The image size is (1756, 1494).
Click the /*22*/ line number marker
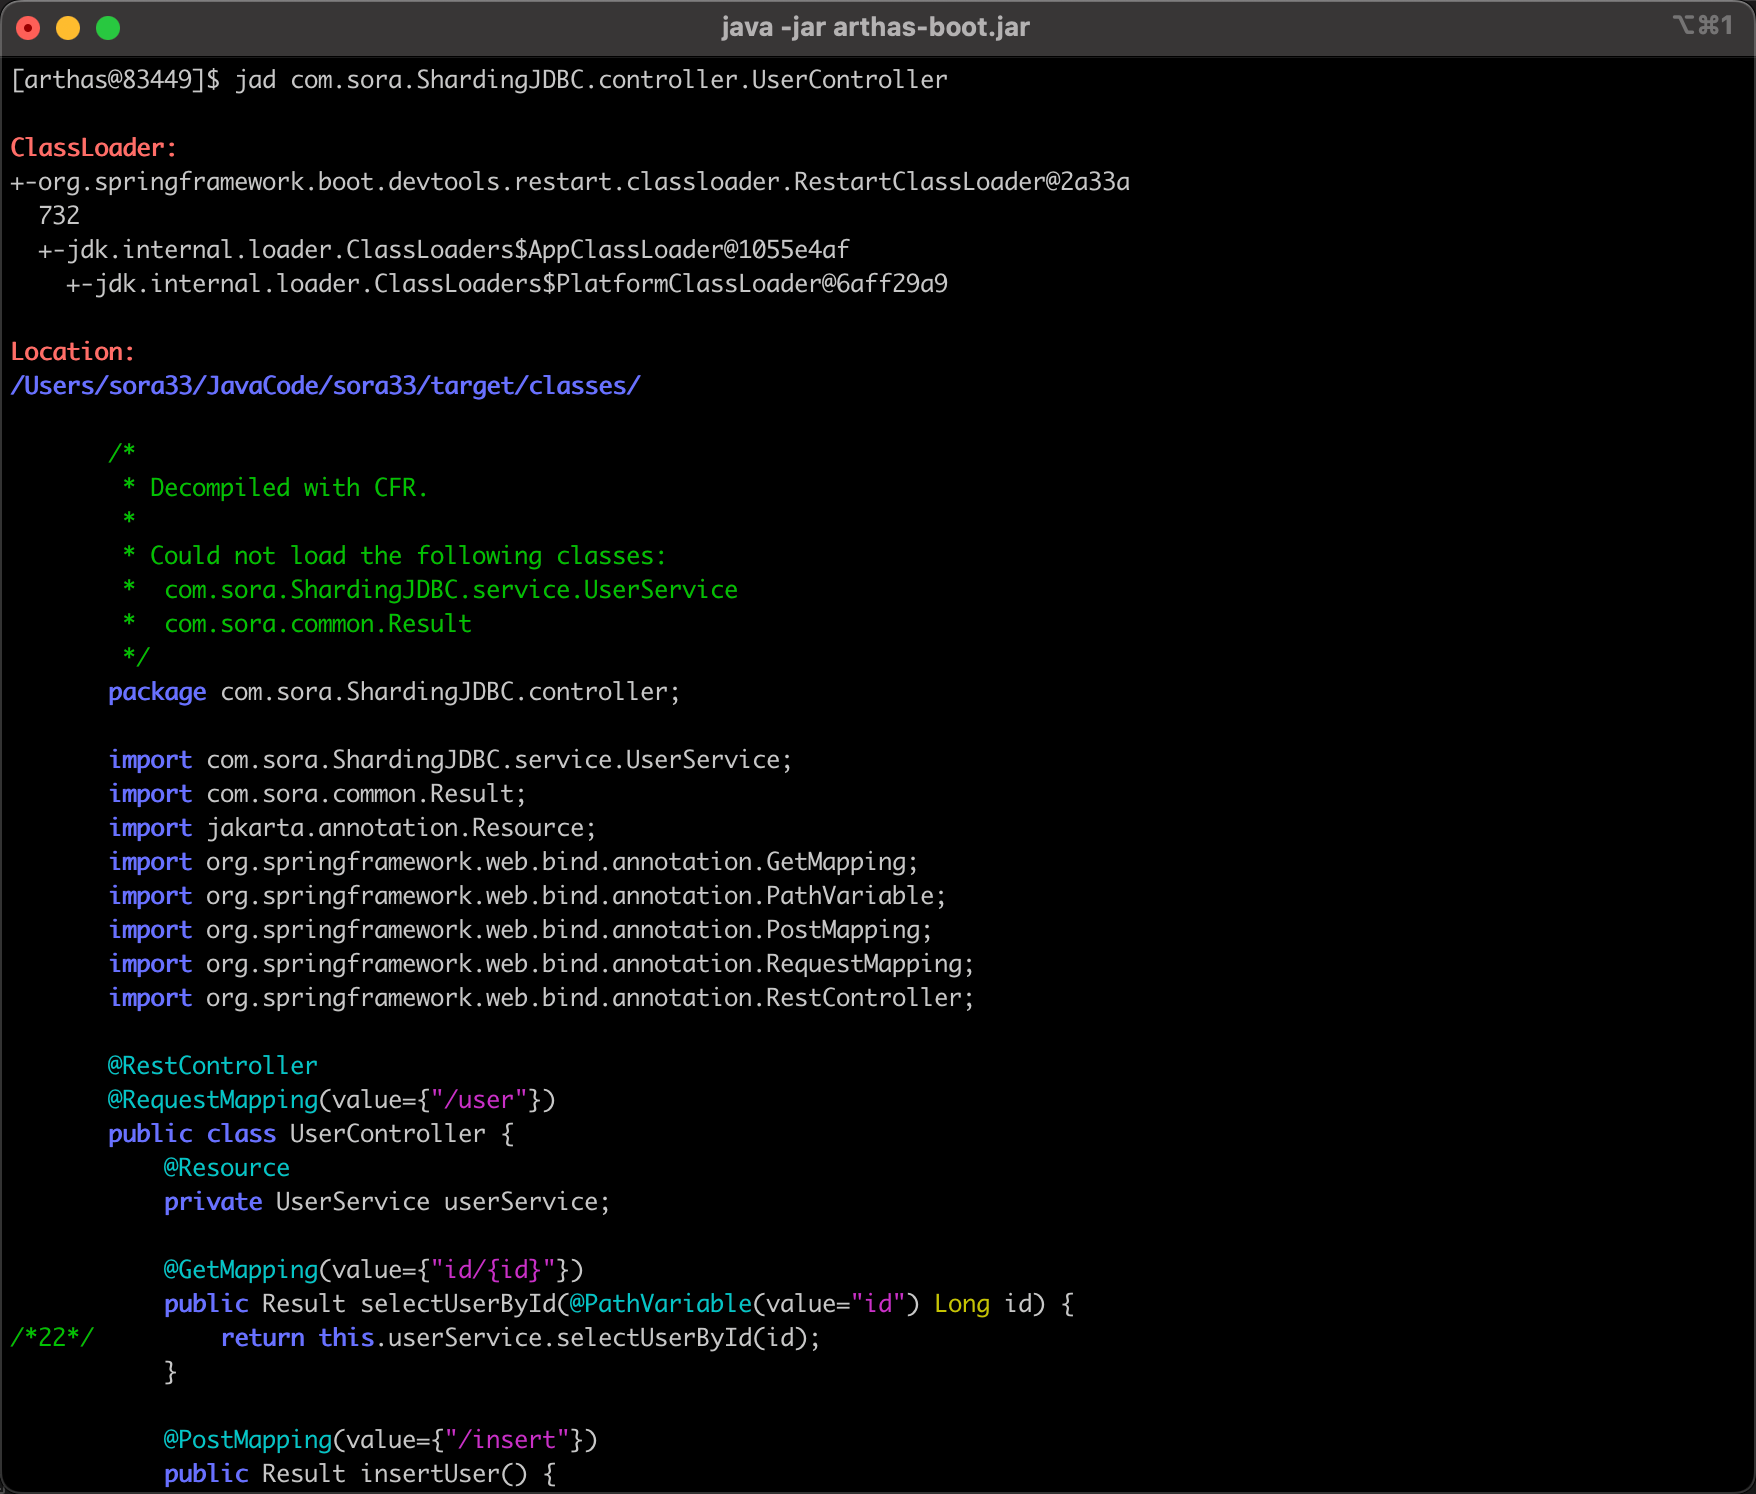[x=52, y=1338]
